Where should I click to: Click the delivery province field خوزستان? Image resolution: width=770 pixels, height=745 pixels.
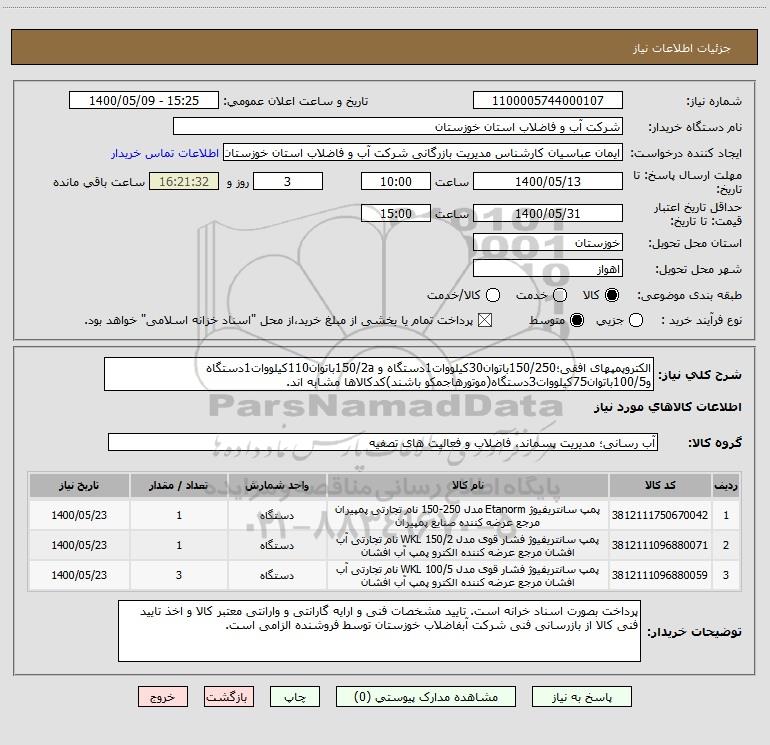(548, 242)
